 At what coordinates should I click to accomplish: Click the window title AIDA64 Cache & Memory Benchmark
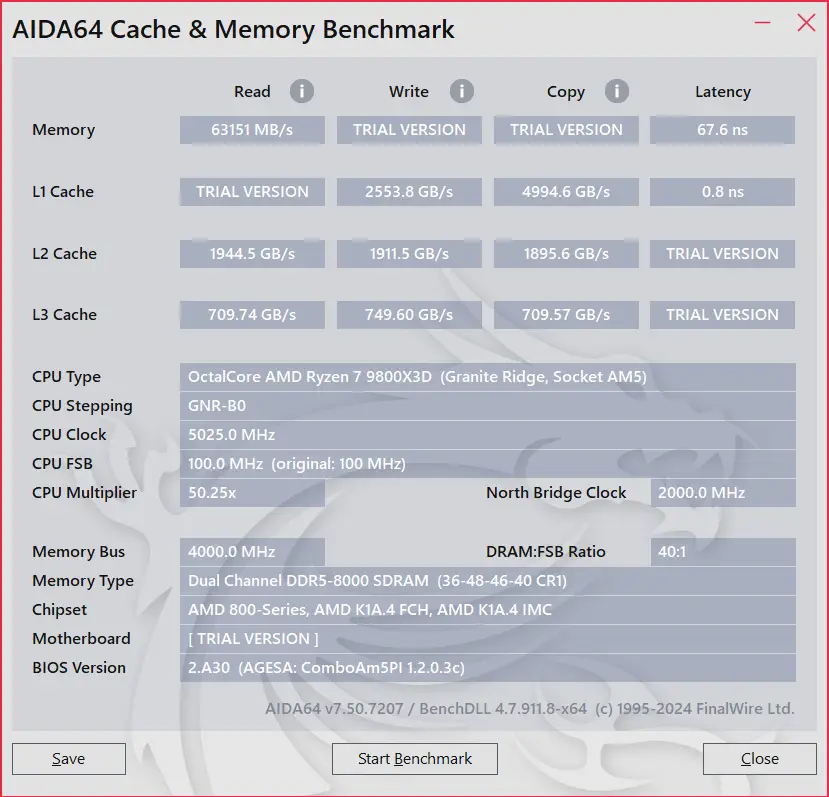(233, 29)
